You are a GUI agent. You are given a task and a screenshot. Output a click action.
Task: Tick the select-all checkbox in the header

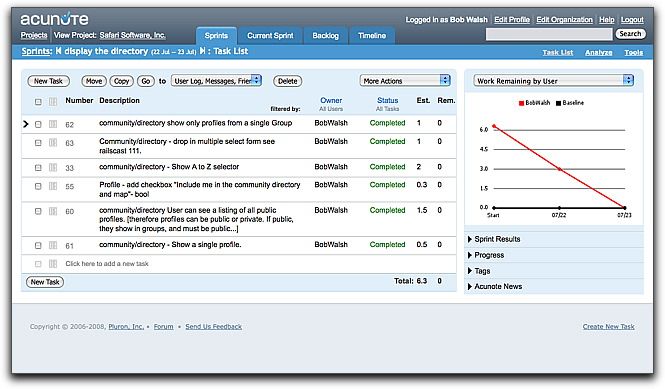coord(38,102)
